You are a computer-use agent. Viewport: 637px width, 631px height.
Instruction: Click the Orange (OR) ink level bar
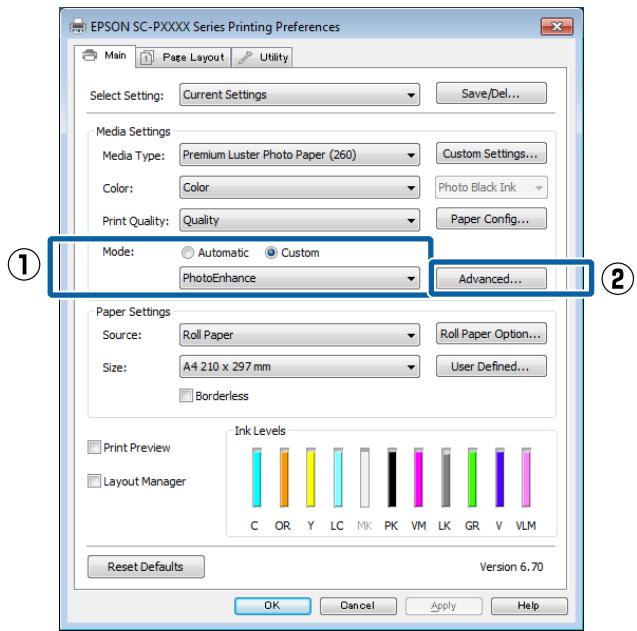(x=284, y=477)
